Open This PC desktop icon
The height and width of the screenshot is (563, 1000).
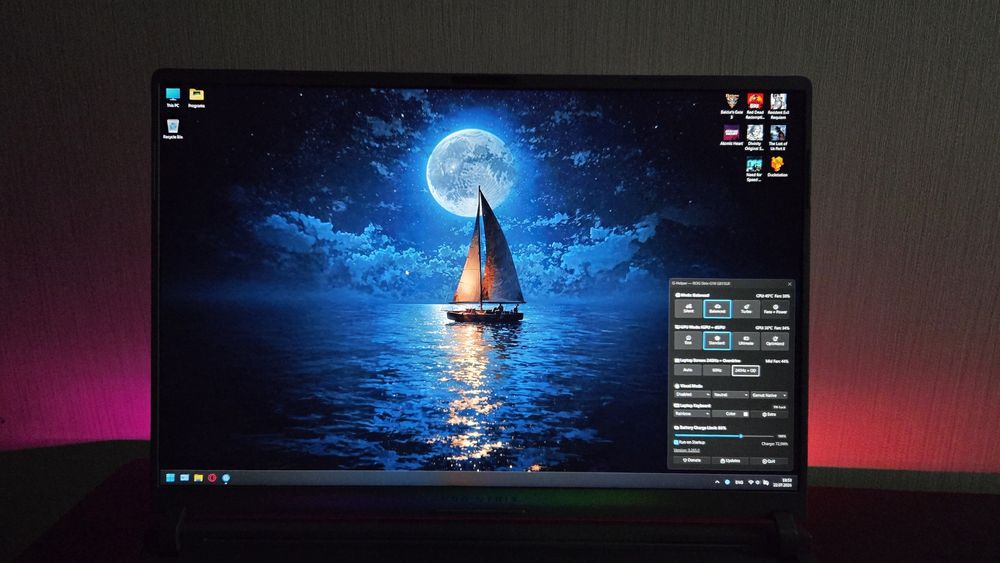click(x=173, y=98)
